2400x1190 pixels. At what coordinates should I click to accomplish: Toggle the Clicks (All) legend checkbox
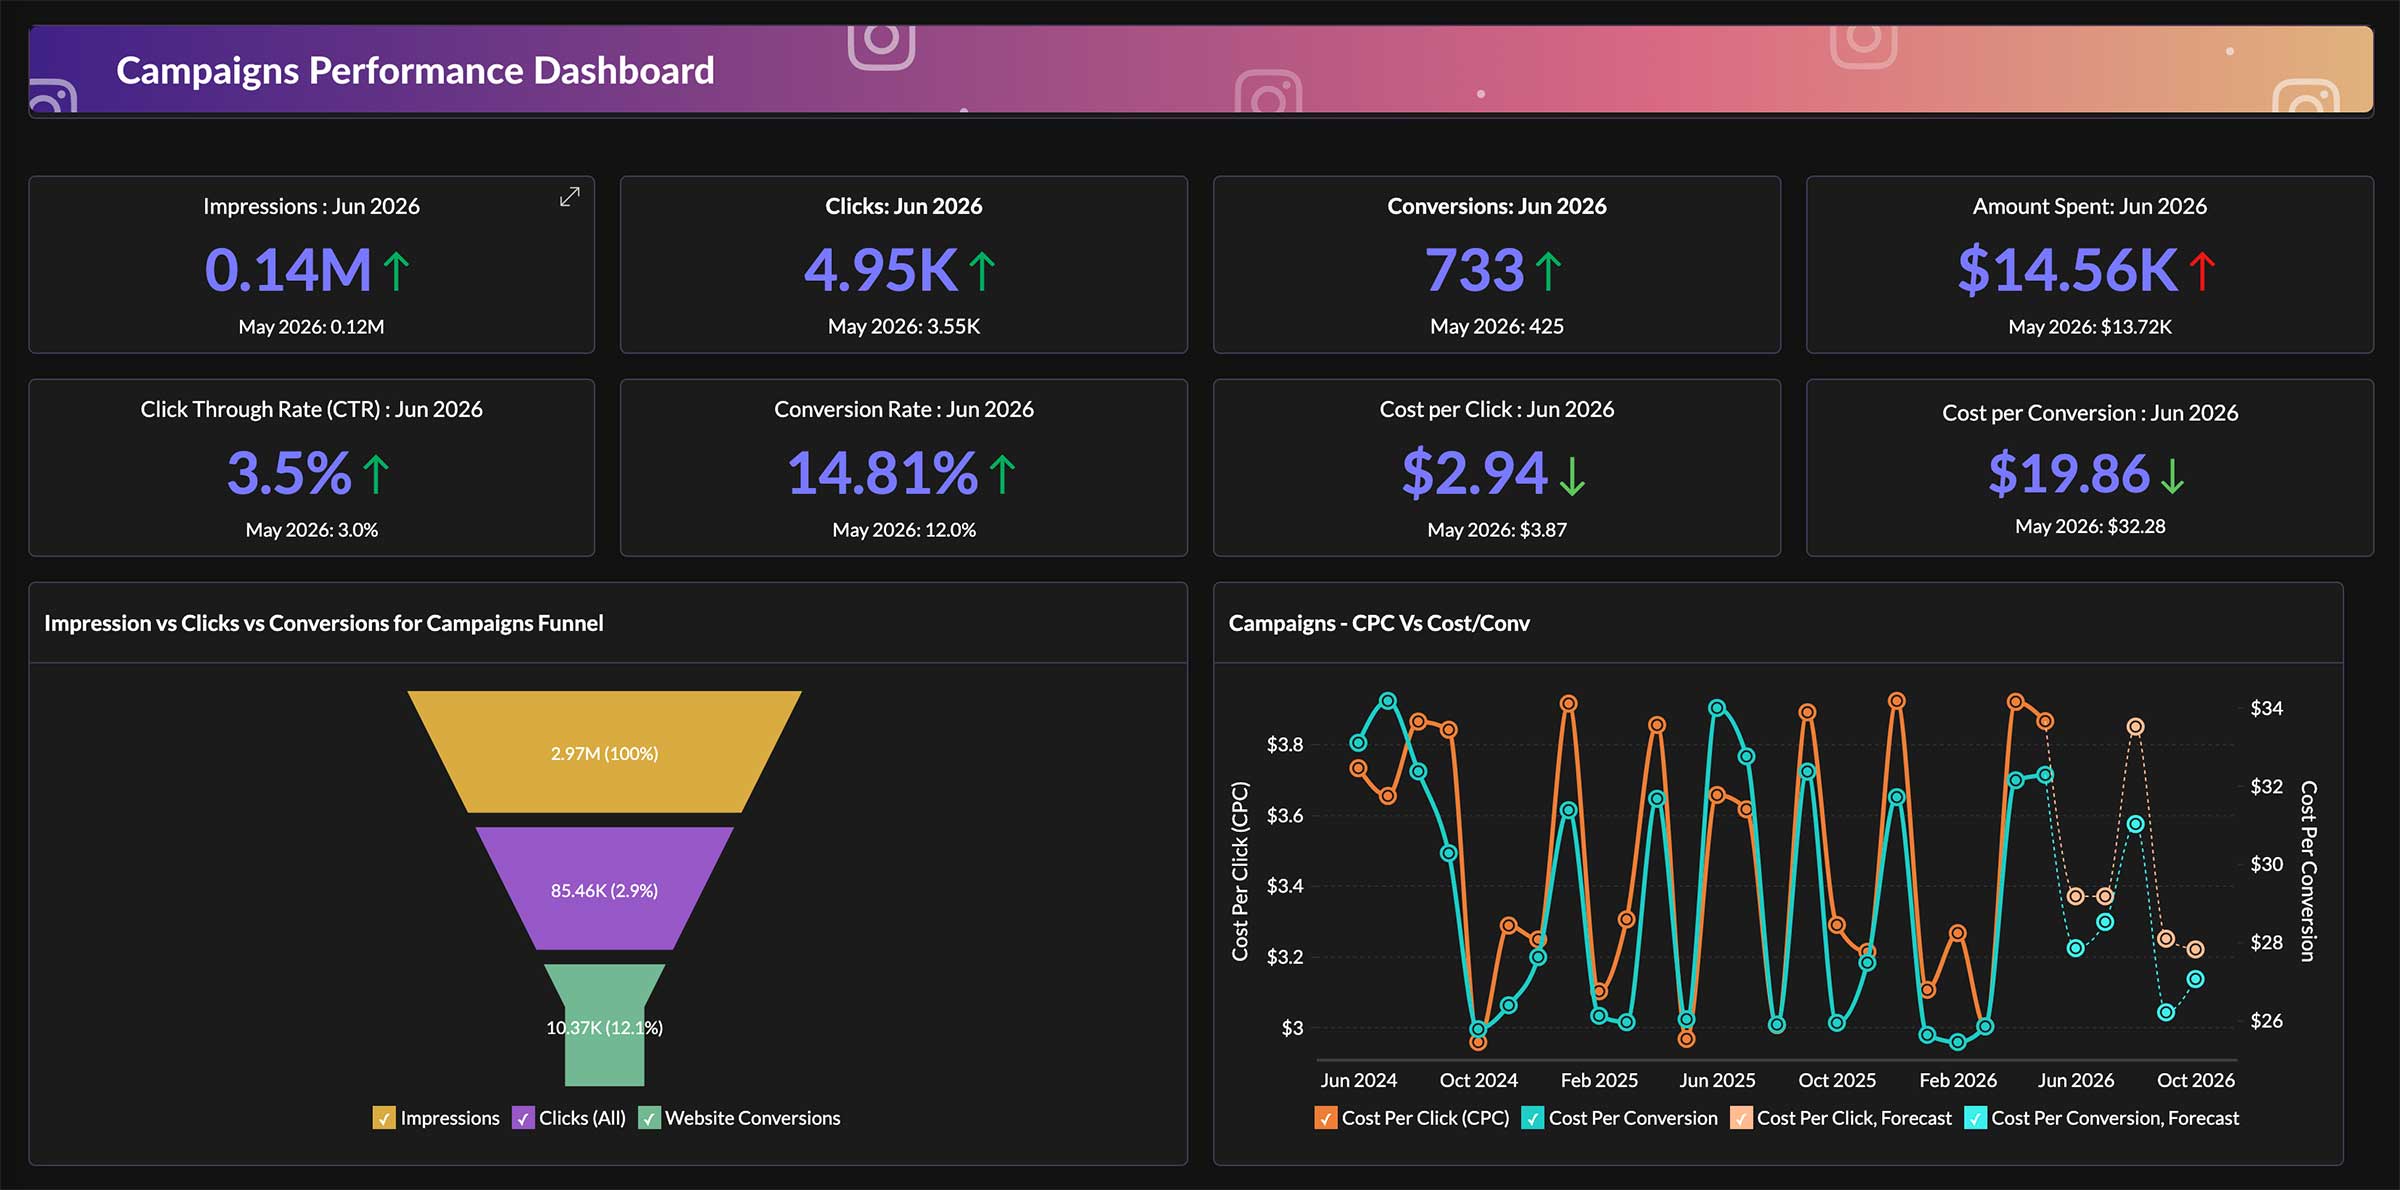pos(523,1118)
